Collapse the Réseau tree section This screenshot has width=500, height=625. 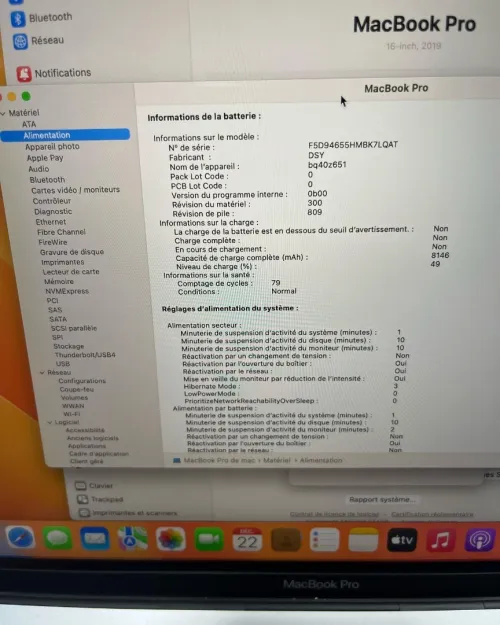[x=42, y=372]
